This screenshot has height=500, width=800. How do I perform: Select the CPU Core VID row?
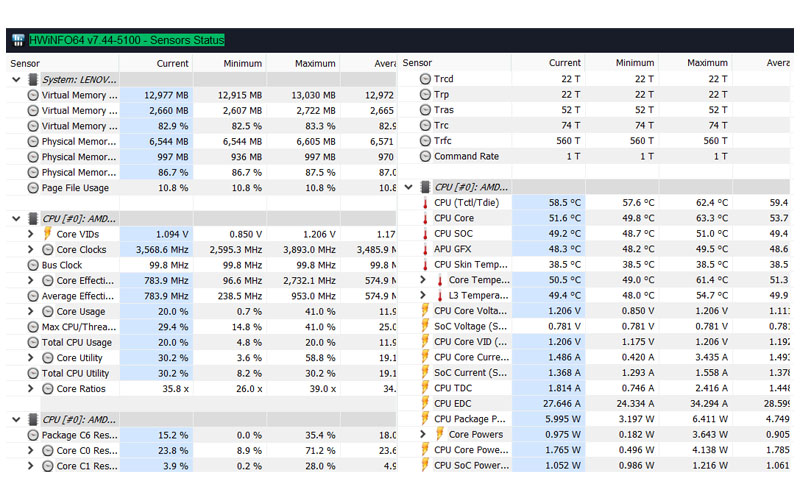point(595,342)
